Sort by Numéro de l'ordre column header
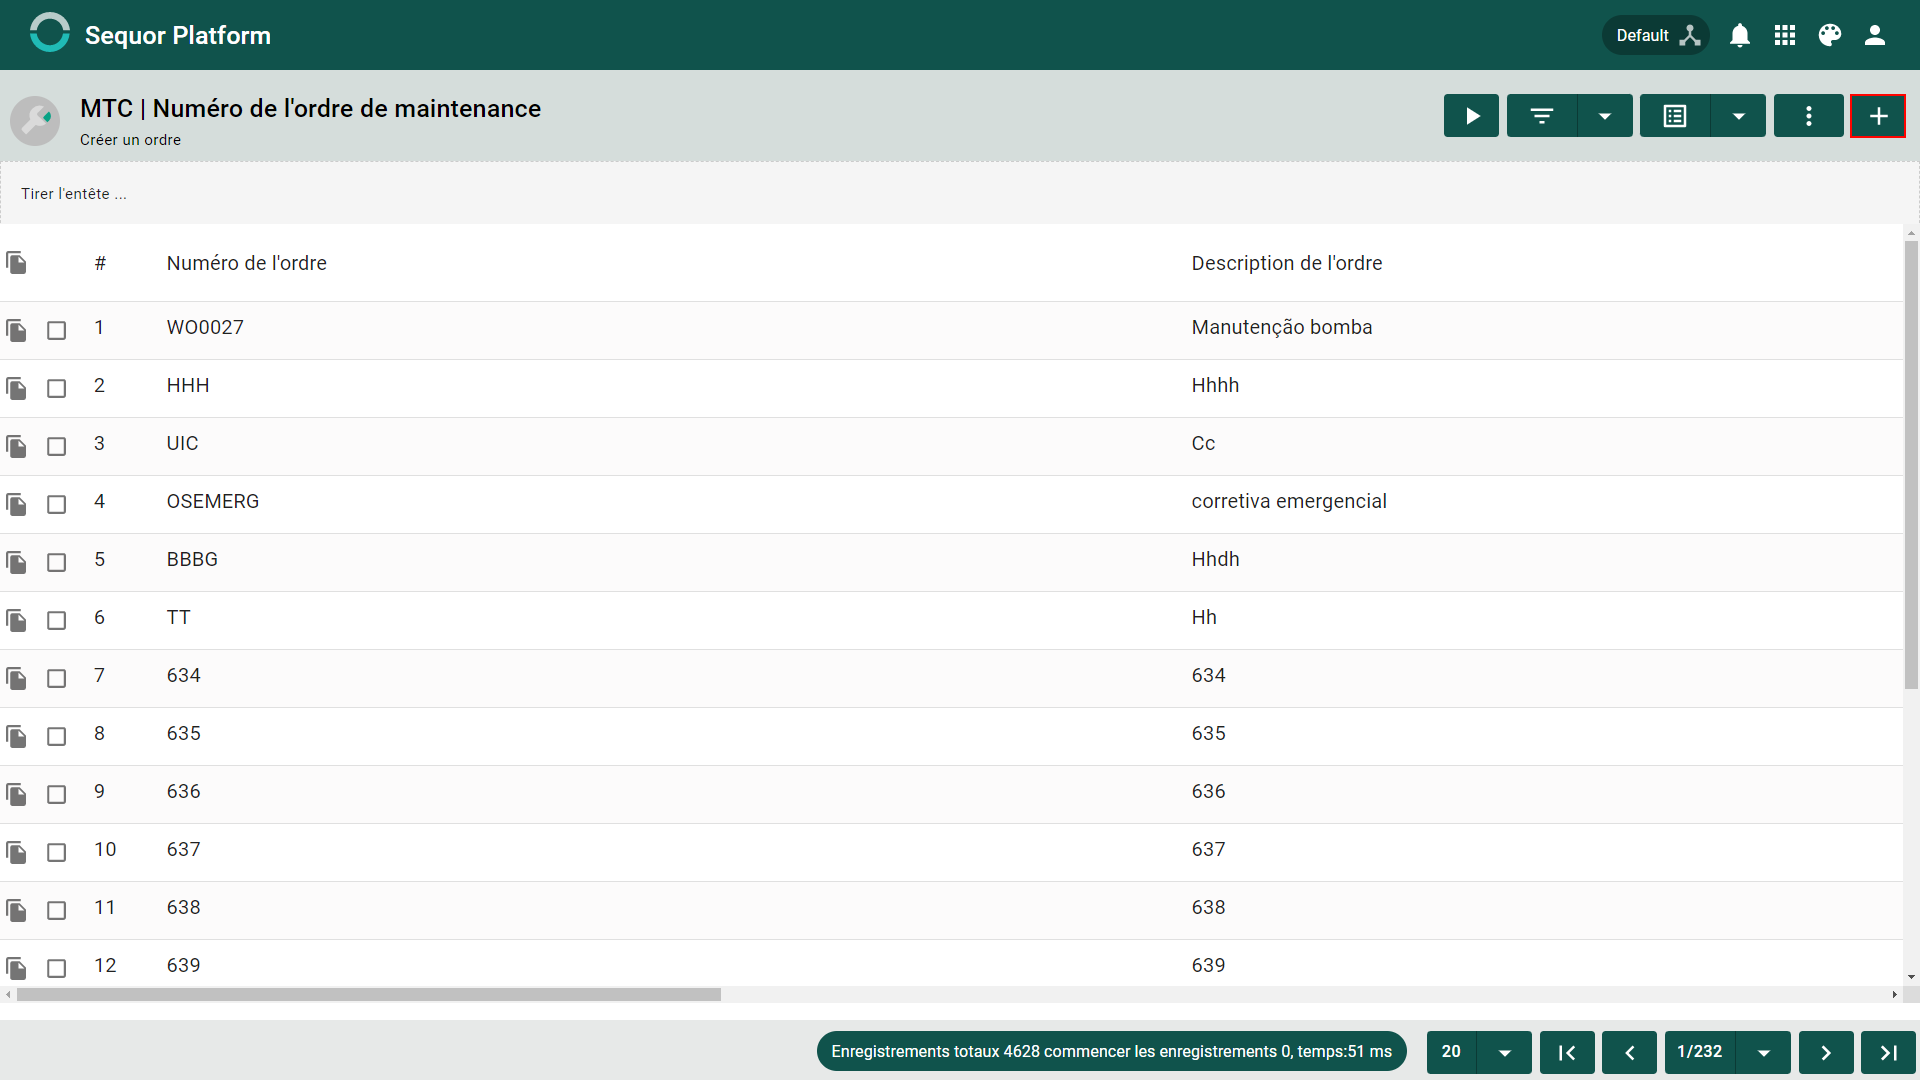The width and height of the screenshot is (1920, 1080). pyautogui.click(x=246, y=263)
